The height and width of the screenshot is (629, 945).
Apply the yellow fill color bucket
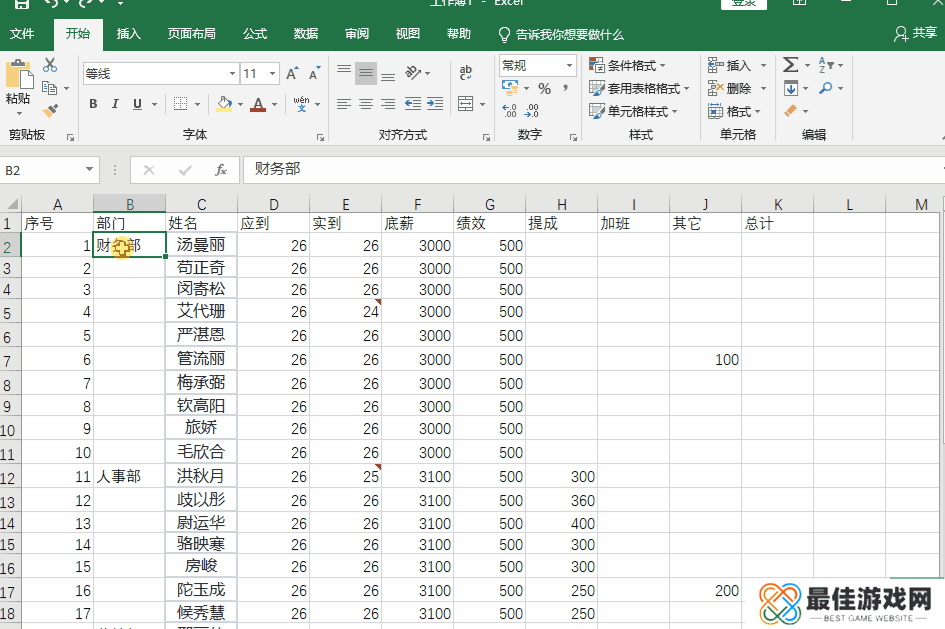pos(224,104)
